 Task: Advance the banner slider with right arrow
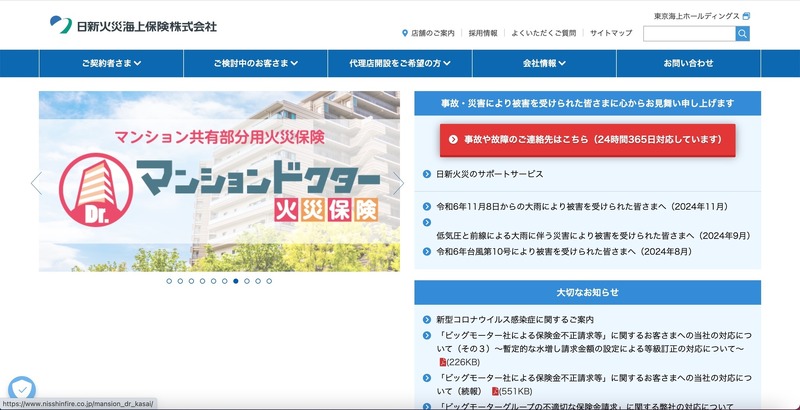tap(397, 183)
